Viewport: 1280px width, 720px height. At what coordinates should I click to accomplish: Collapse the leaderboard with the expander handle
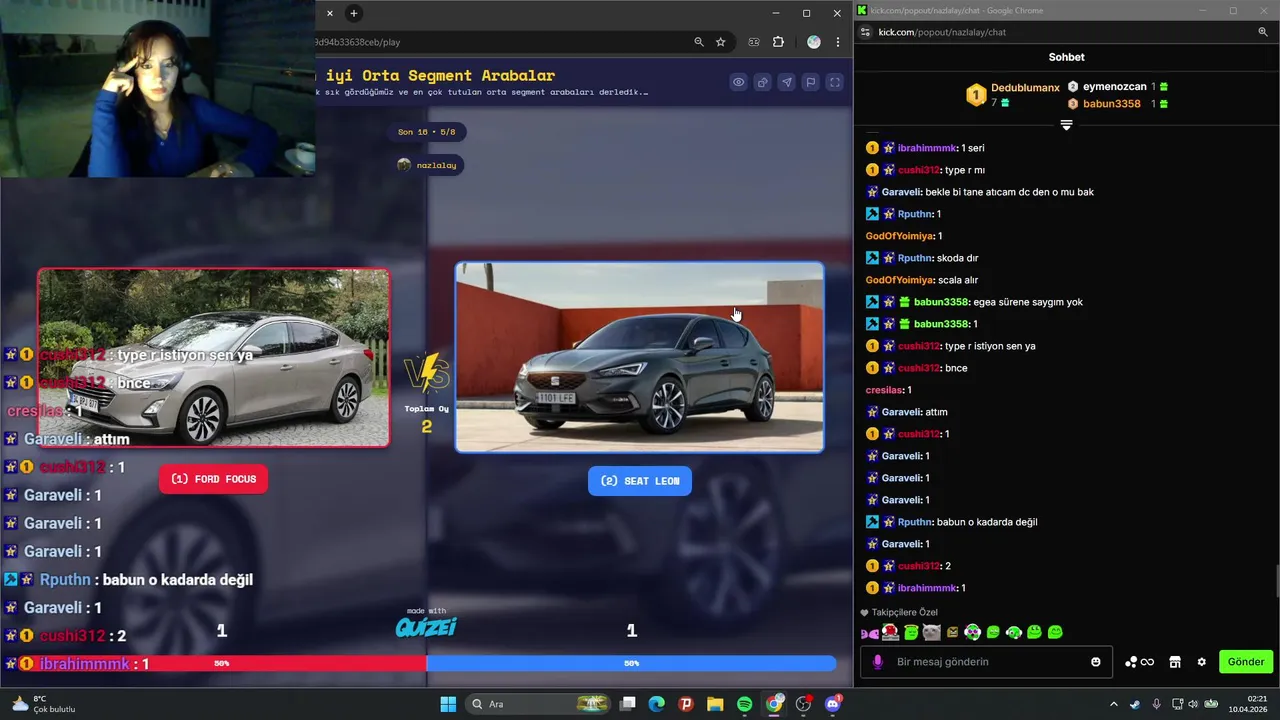coord(1066,125)
